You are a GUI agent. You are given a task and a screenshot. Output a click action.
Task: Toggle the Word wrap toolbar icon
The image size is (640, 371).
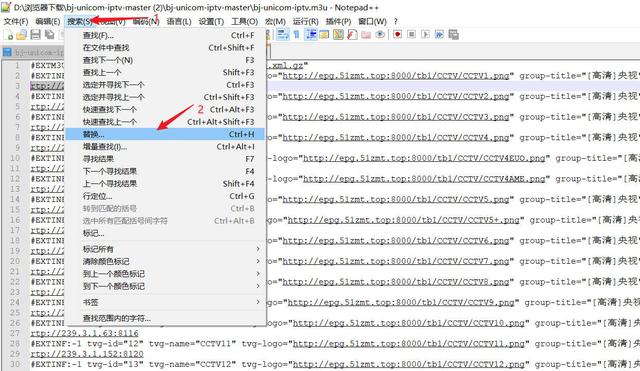point(282,35)
